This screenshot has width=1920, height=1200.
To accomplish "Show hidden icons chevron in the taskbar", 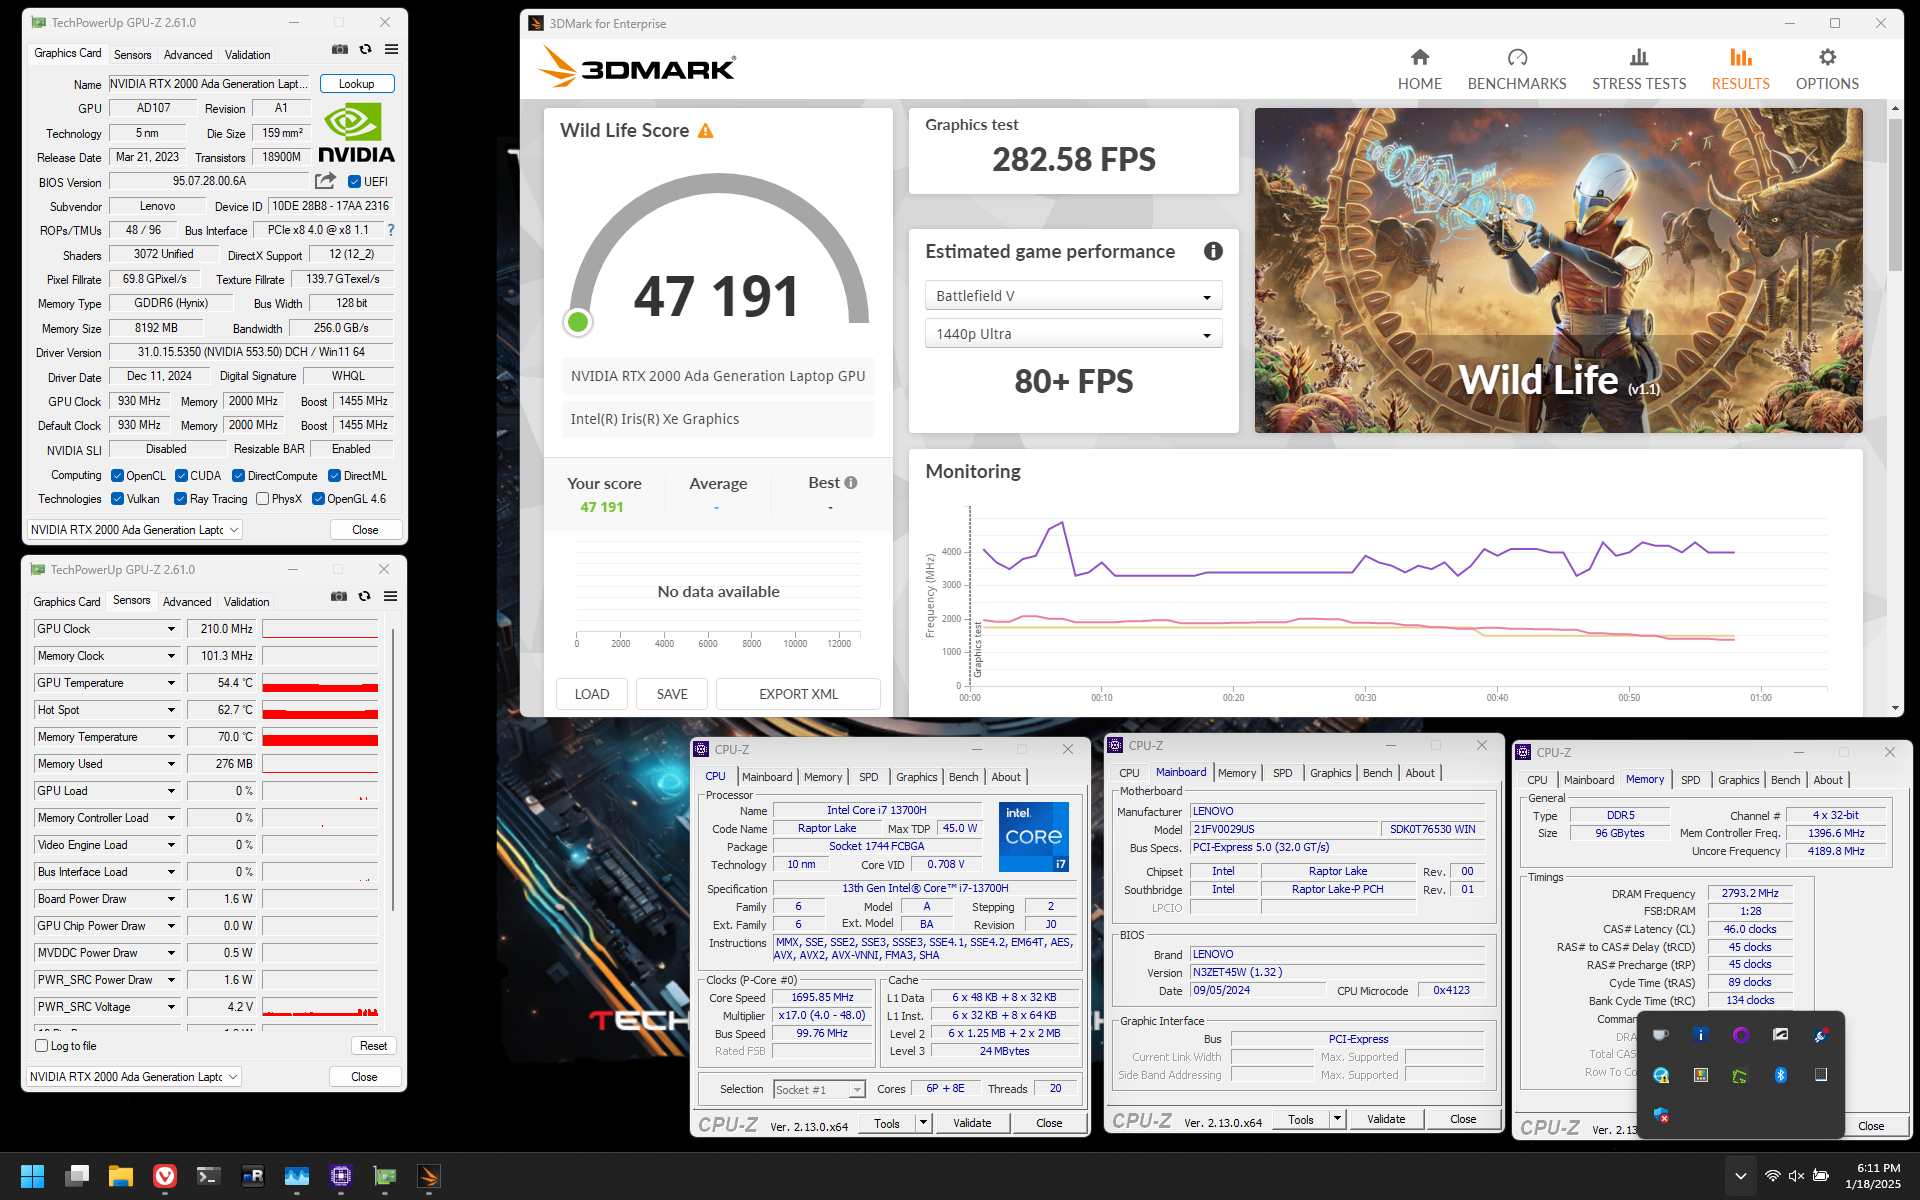I will click(1740, 1176).
